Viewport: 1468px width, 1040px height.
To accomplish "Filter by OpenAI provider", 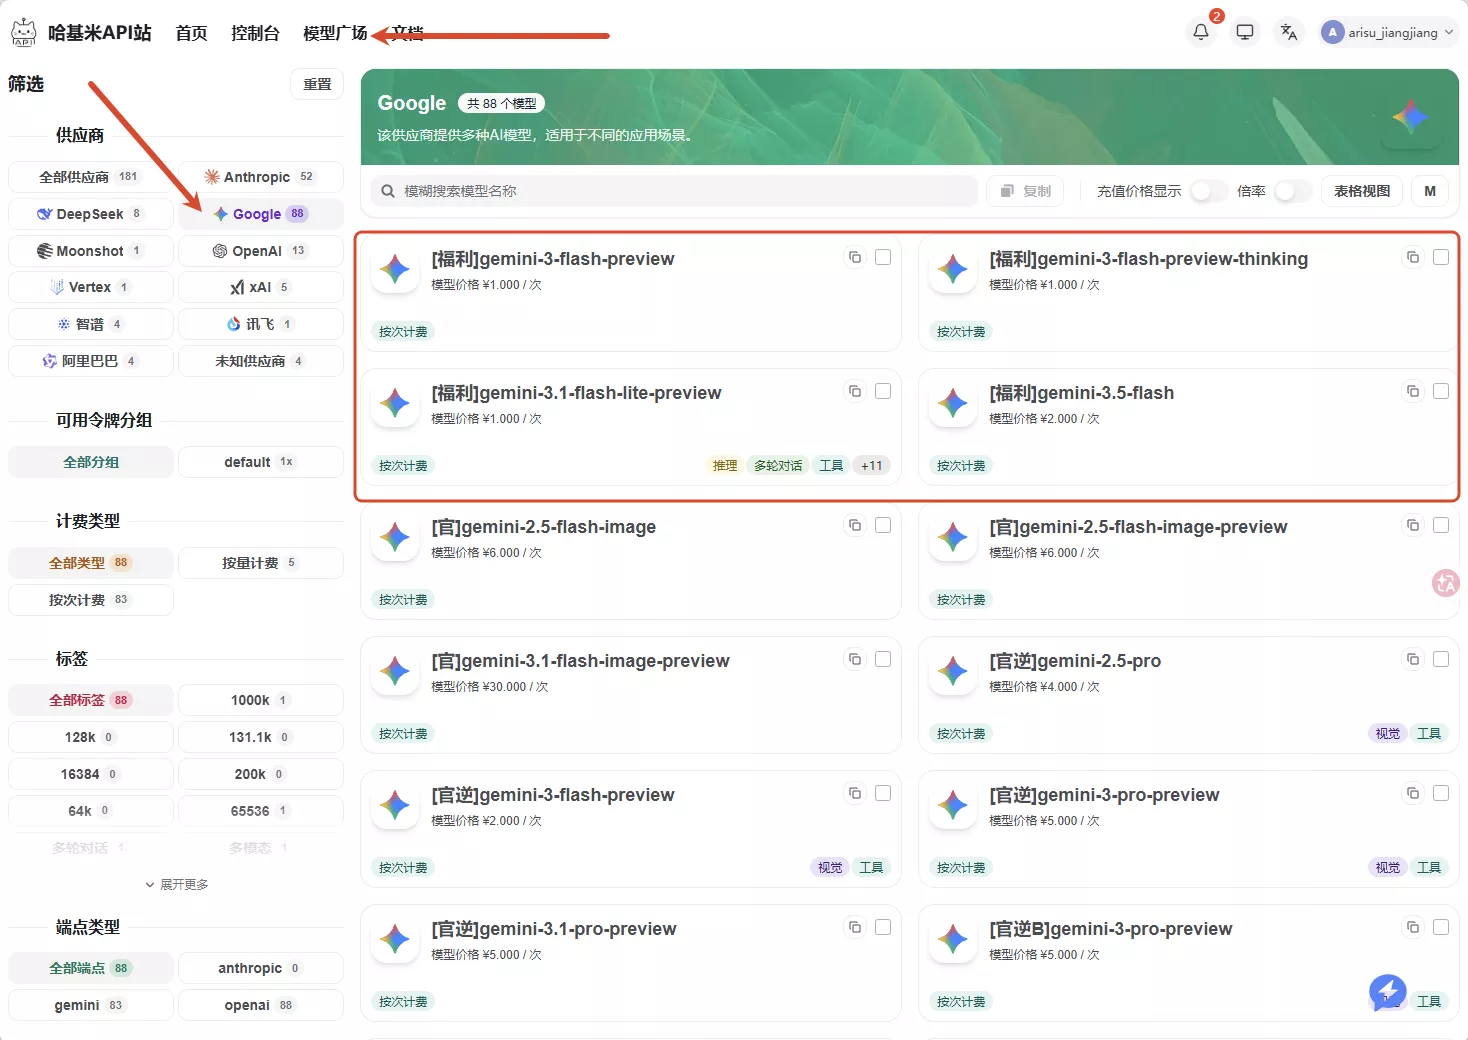I will [x=261, y=251].
